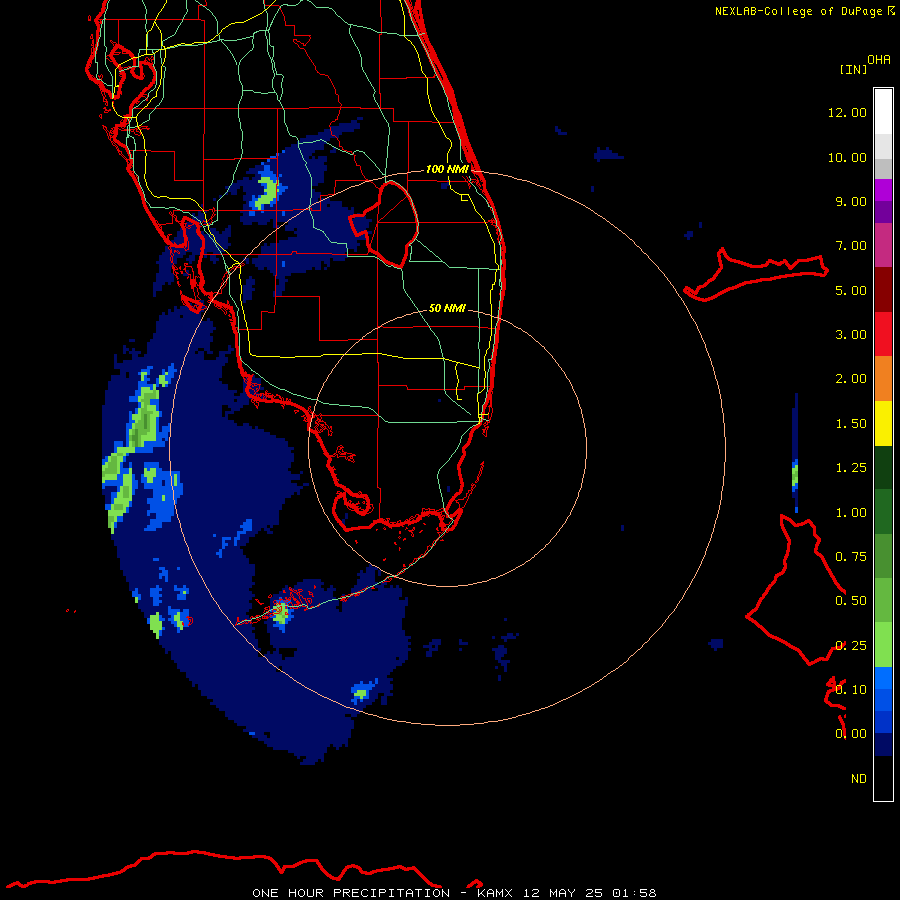Click the NEXLAB-College of DuPage credit text

pos(798,11)
